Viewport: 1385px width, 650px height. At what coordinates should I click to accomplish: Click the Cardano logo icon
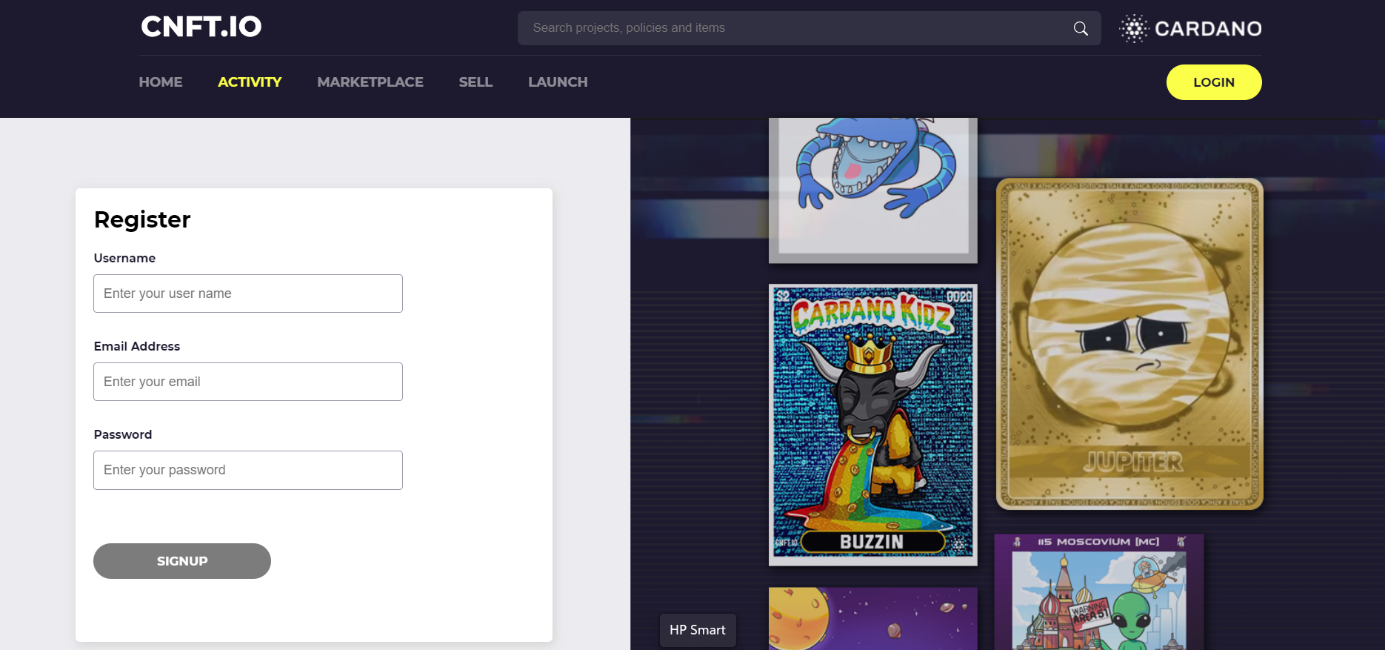[1133, 28]
